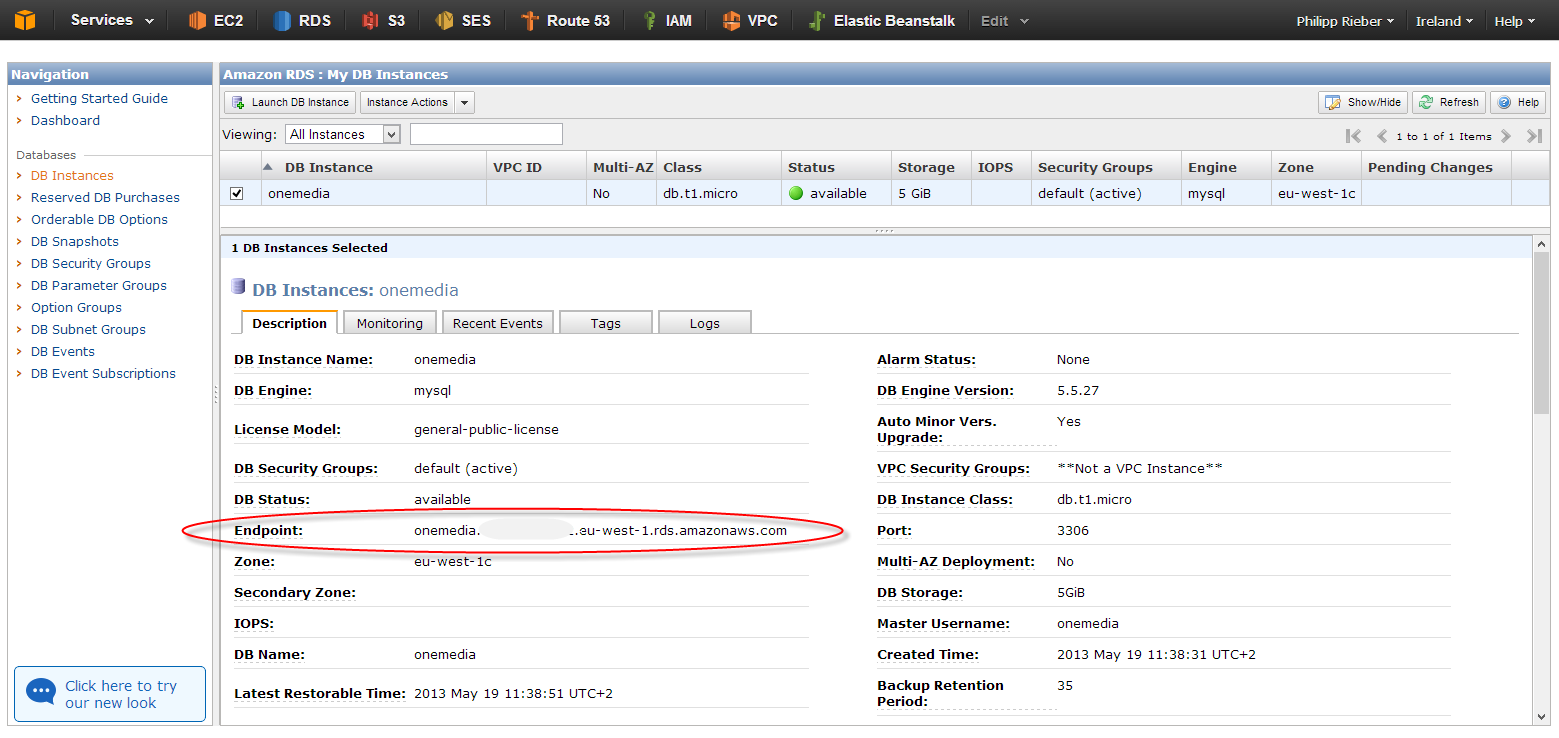Click the green available status indicator

click(x=796, y=193)
